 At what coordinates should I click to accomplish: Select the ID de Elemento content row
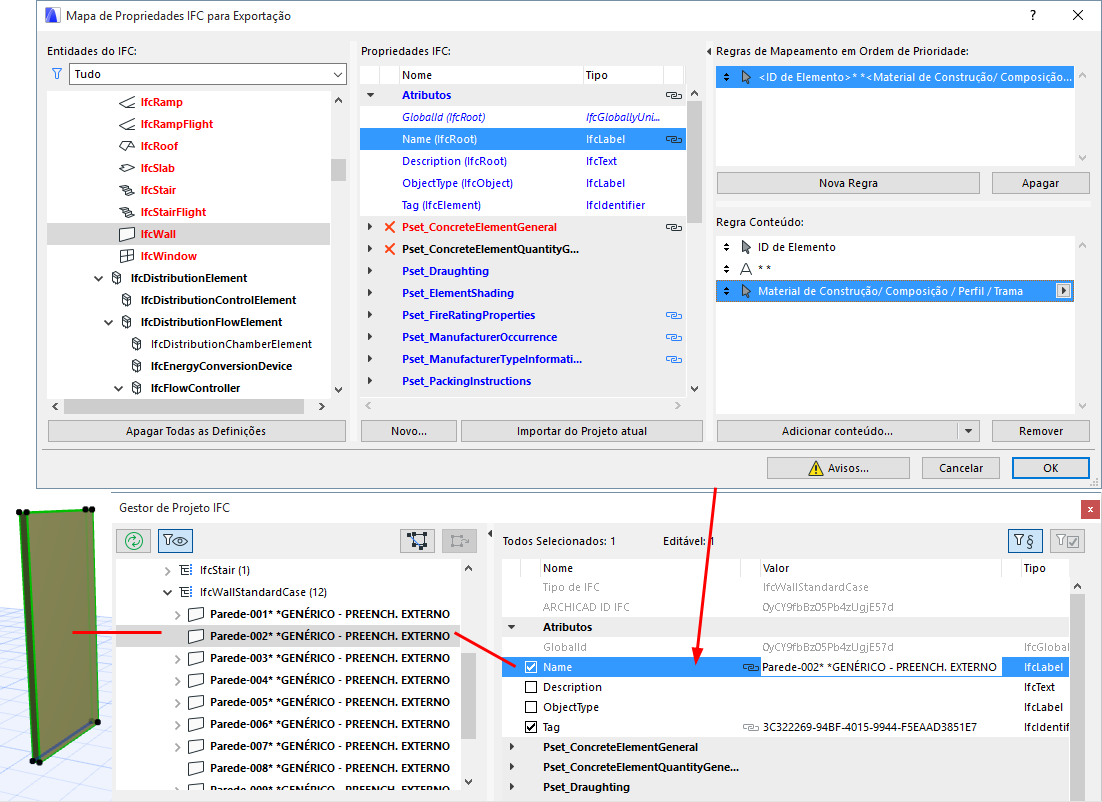tap(895, 247)
